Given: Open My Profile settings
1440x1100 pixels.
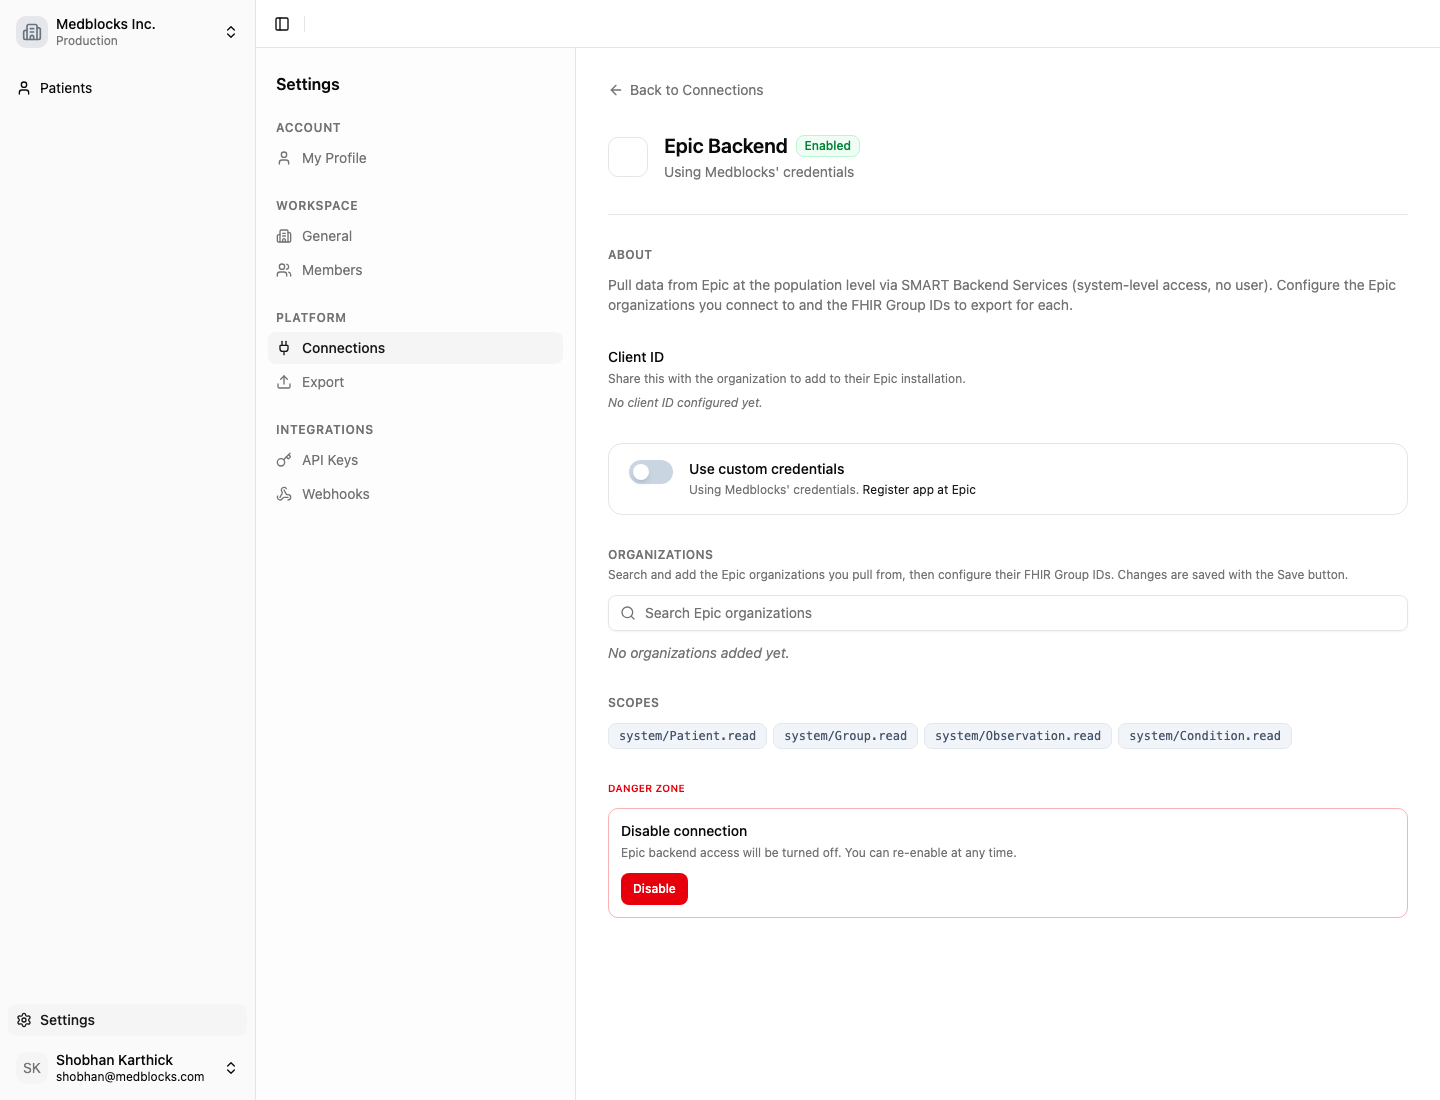Looking at the screenshot, I should [x=415, y=158].
